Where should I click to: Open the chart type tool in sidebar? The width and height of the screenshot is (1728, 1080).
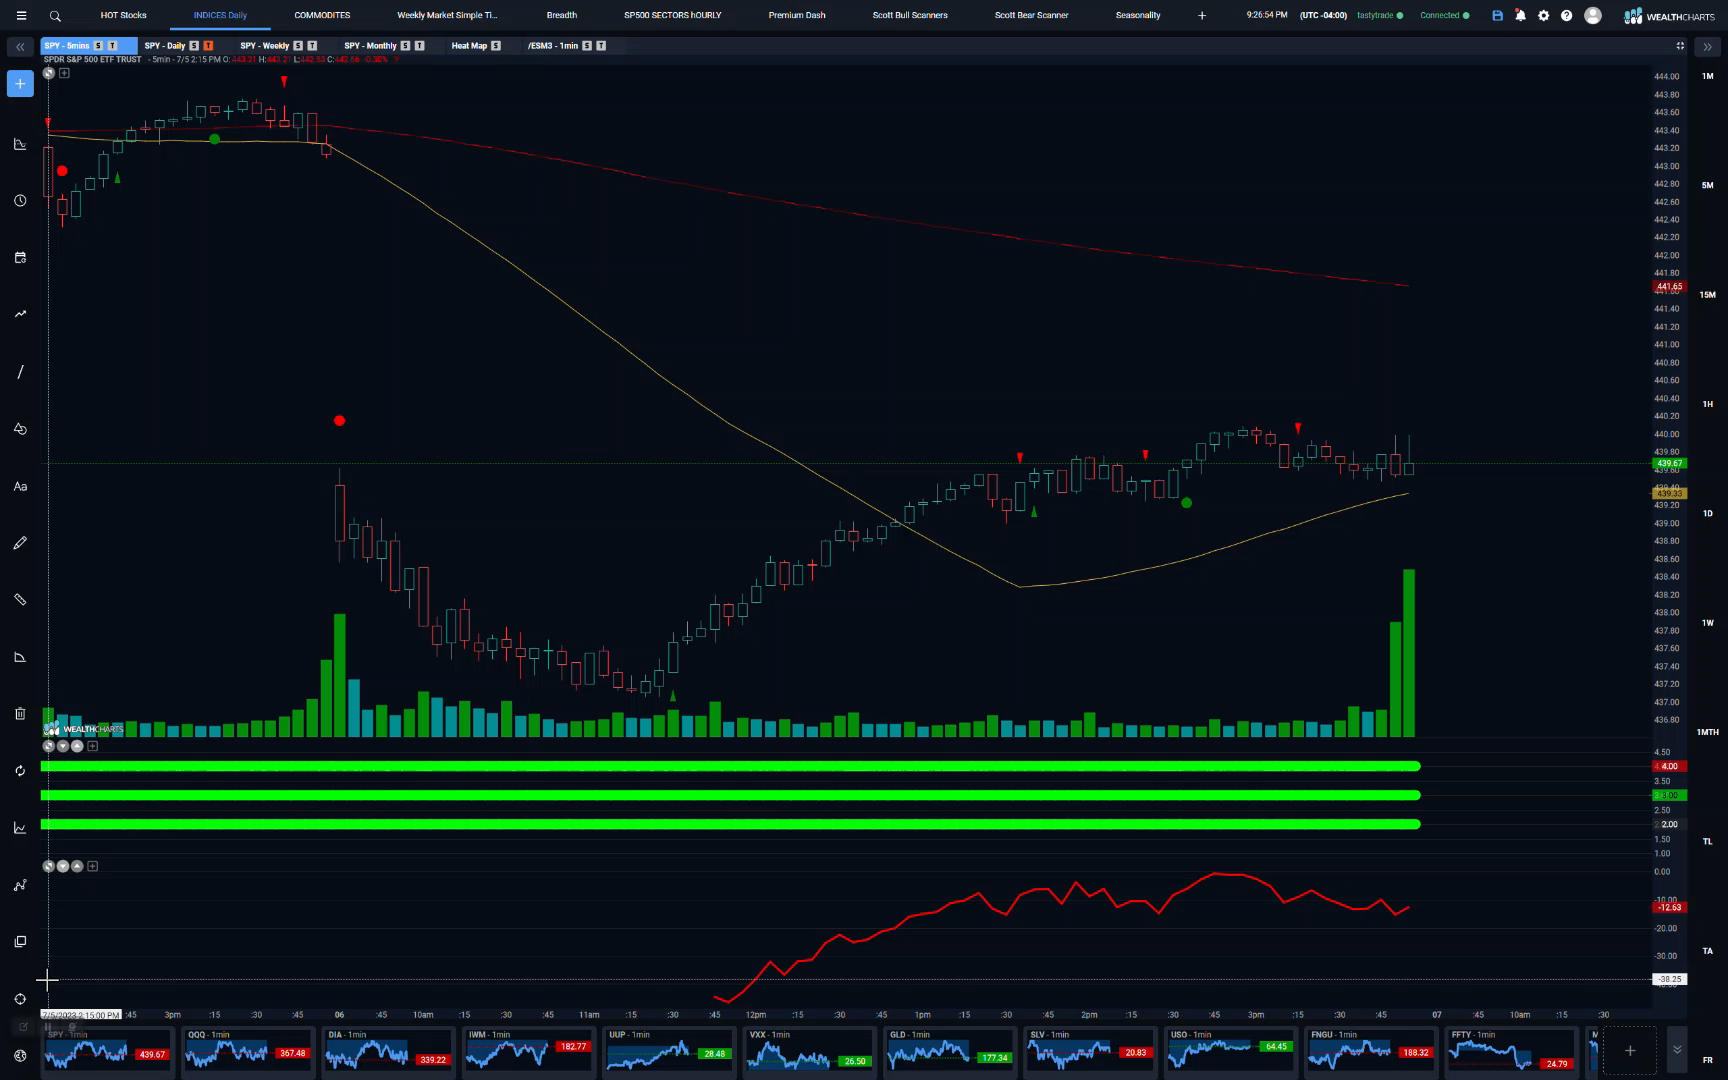(x=20, y=143)
